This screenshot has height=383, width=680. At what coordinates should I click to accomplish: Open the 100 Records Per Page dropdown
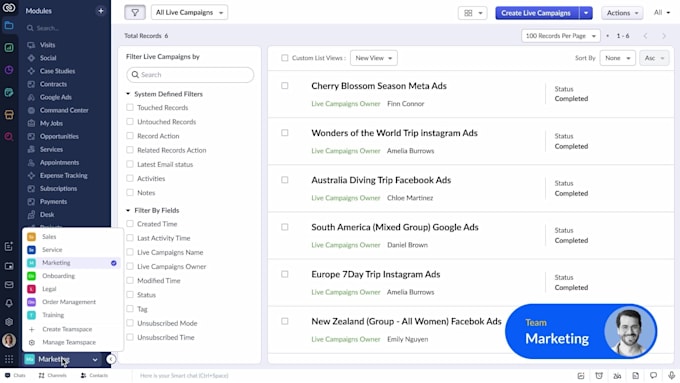coord(561,36)
